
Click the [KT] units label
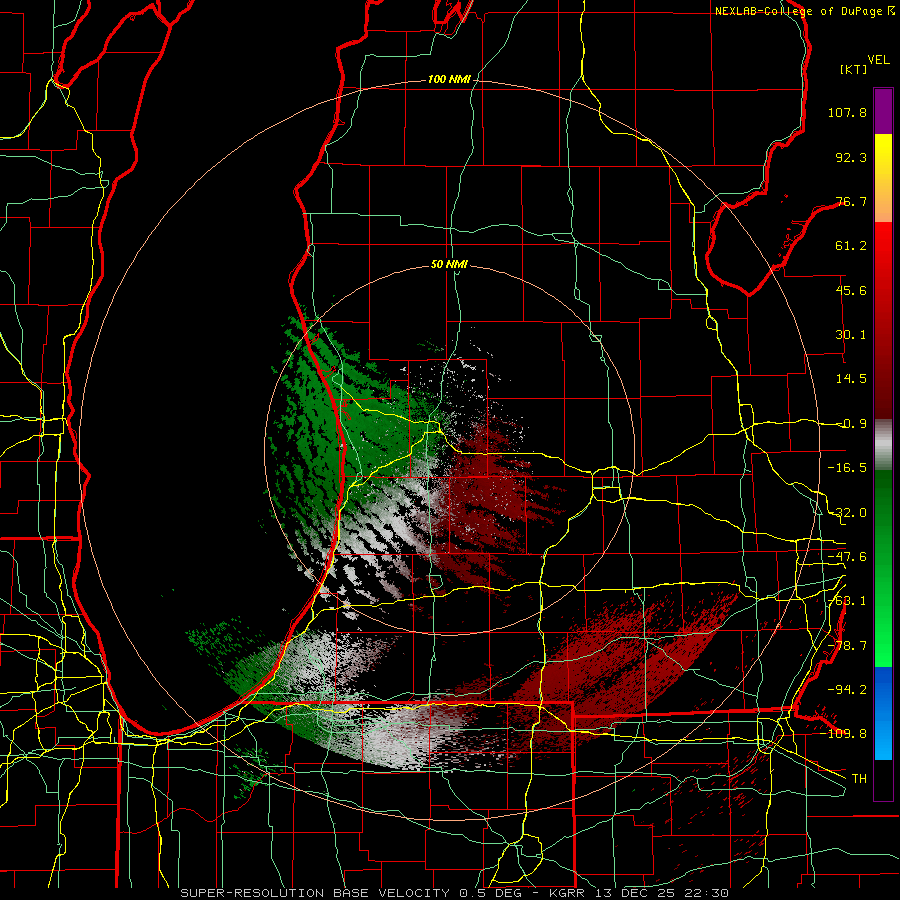tap(853, 69)
